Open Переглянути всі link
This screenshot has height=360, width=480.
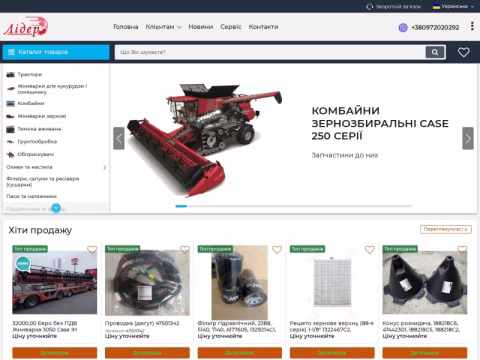[446, 229]
